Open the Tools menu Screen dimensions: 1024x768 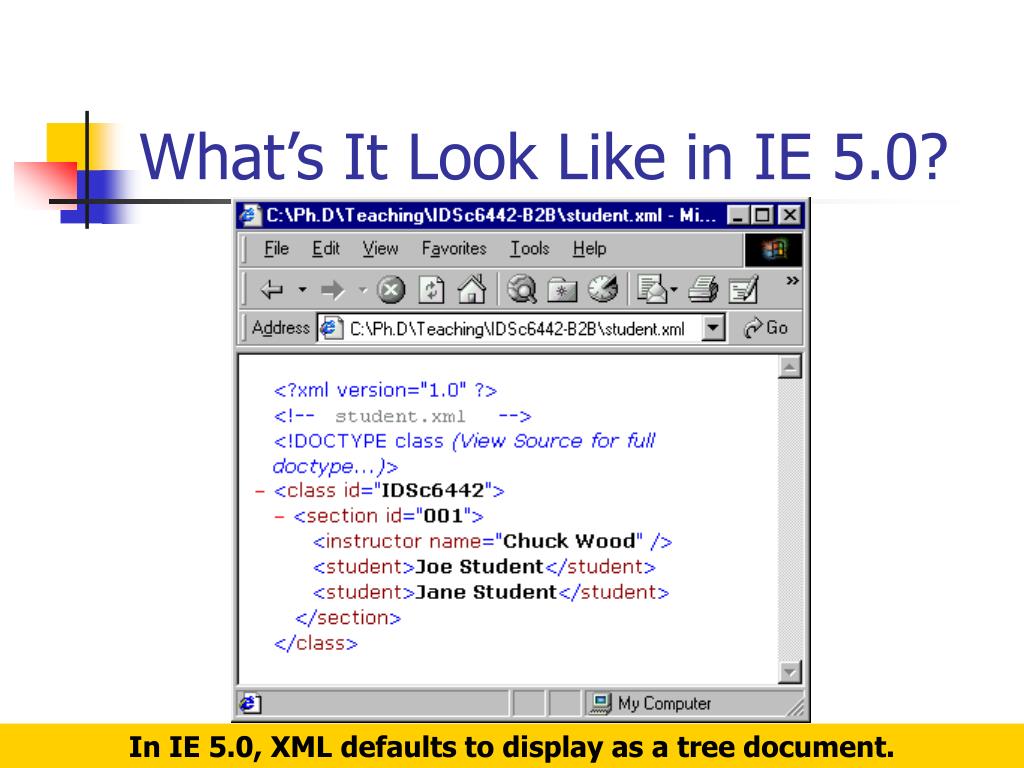530,249
